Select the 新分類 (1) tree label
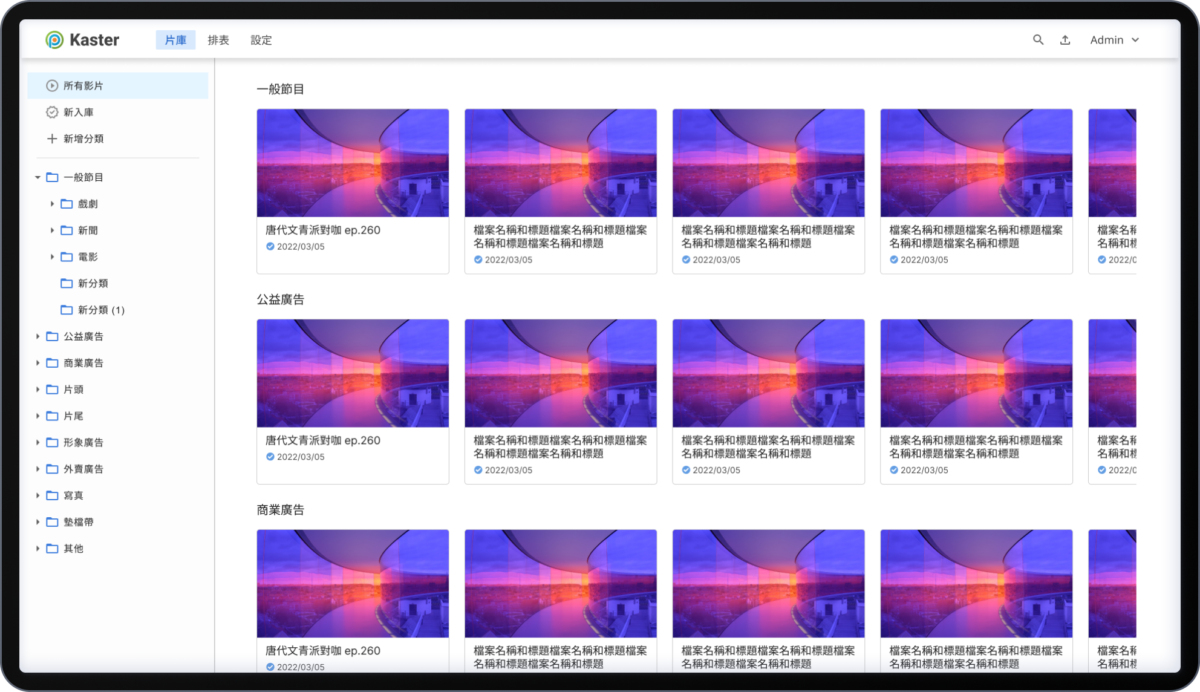Image resolution: width=1200 pixels, height=692 pixels. click(x=101, y=310)
